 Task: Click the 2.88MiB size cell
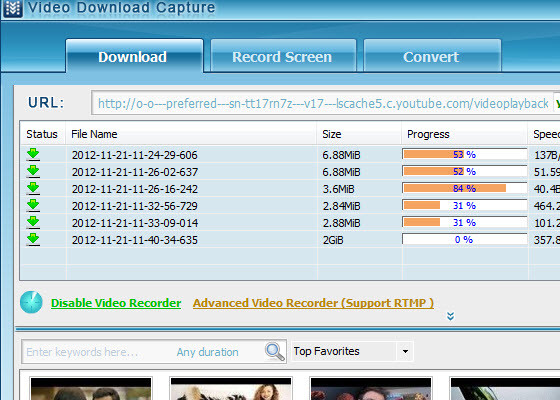341,223
